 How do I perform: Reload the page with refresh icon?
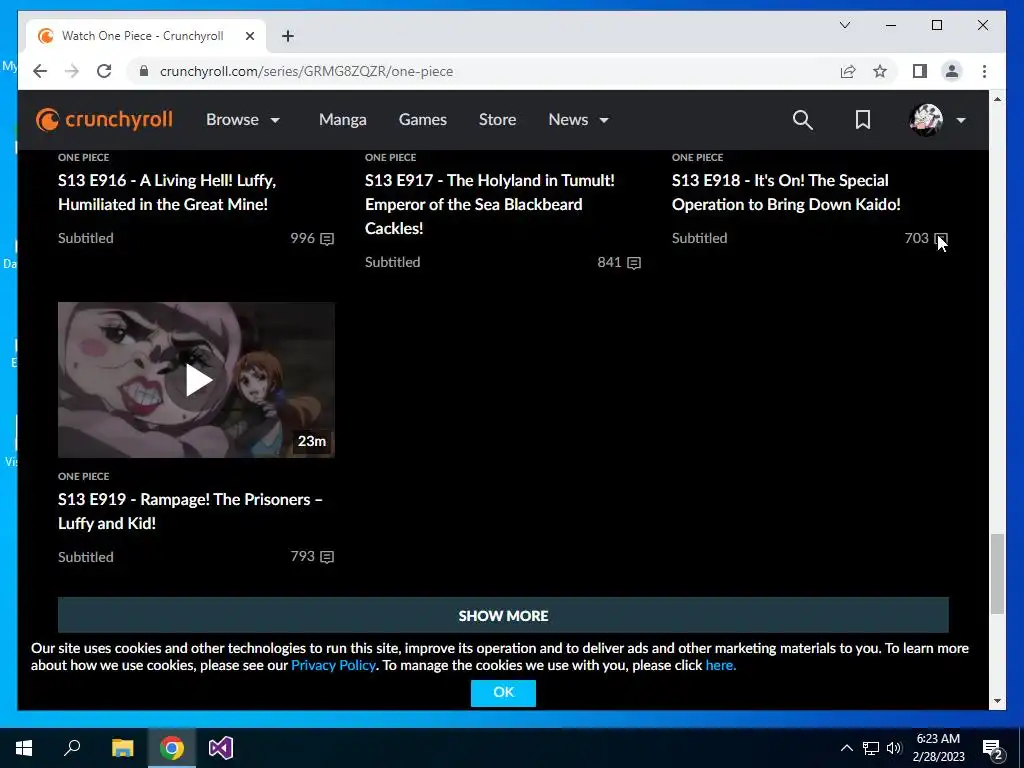point(104,71)
